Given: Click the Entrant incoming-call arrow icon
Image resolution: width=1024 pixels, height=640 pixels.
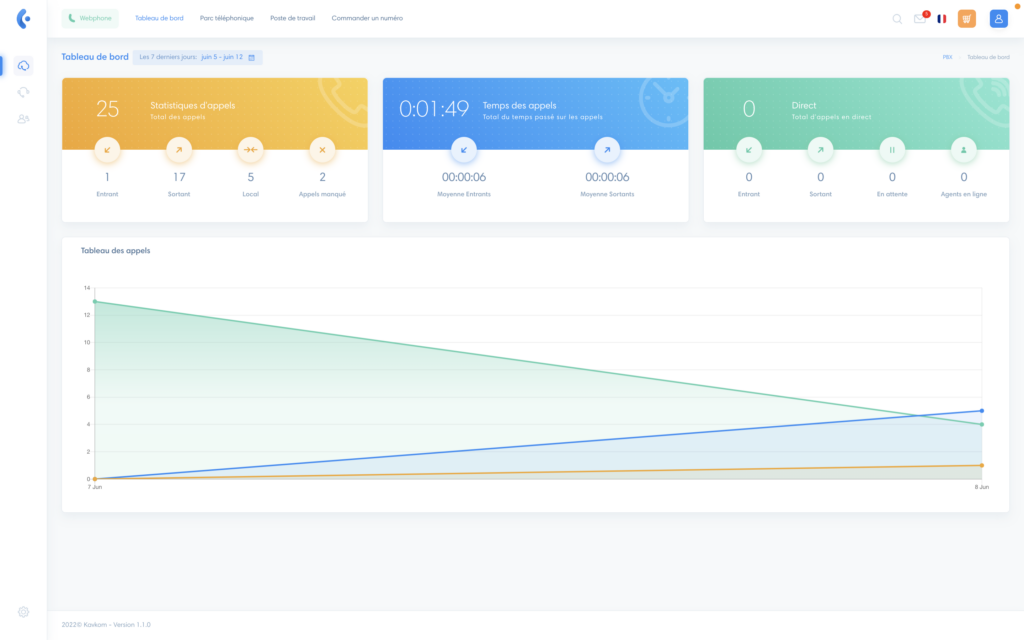Looking at the screenshot, I should coord(108,150).
